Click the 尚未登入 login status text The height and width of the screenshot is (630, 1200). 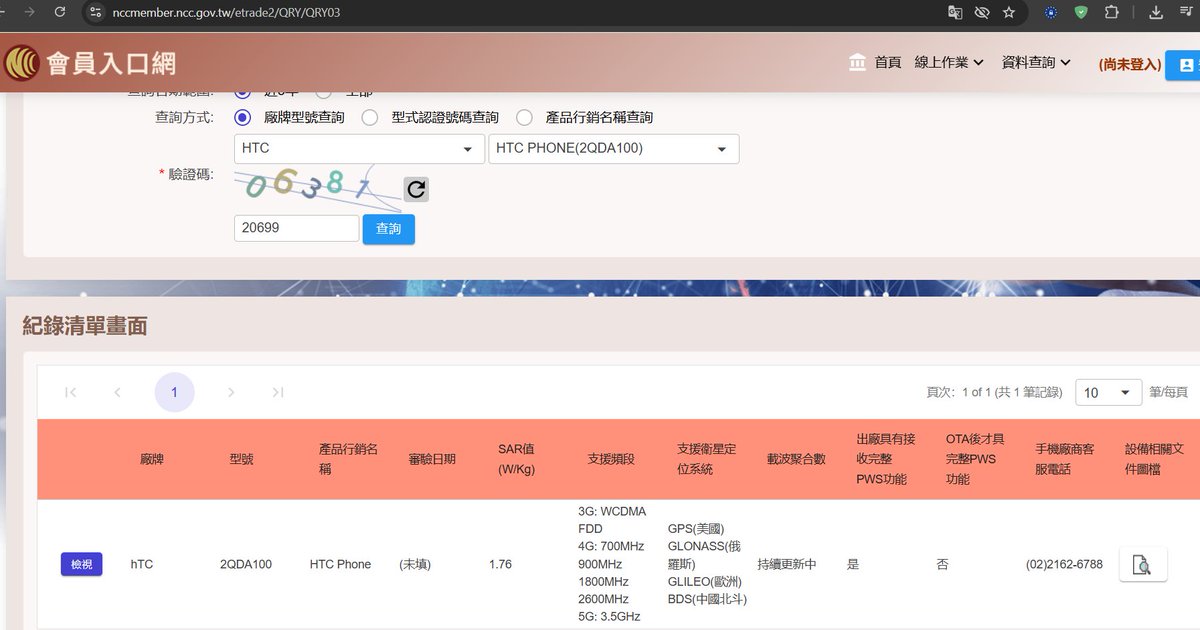pos(1130,64)
